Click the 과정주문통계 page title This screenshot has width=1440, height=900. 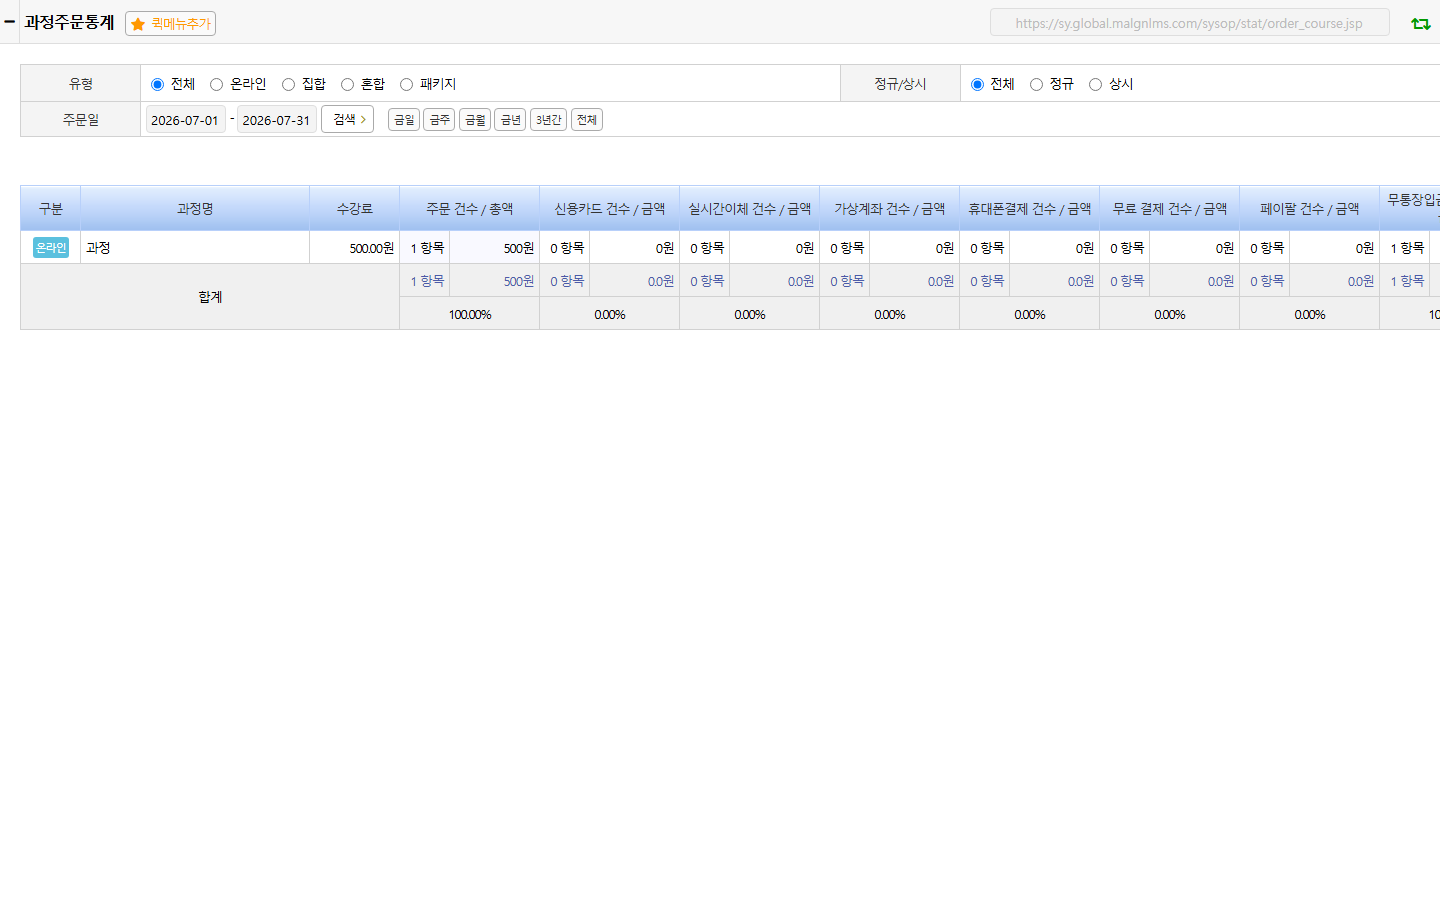(x=69, y=22)
